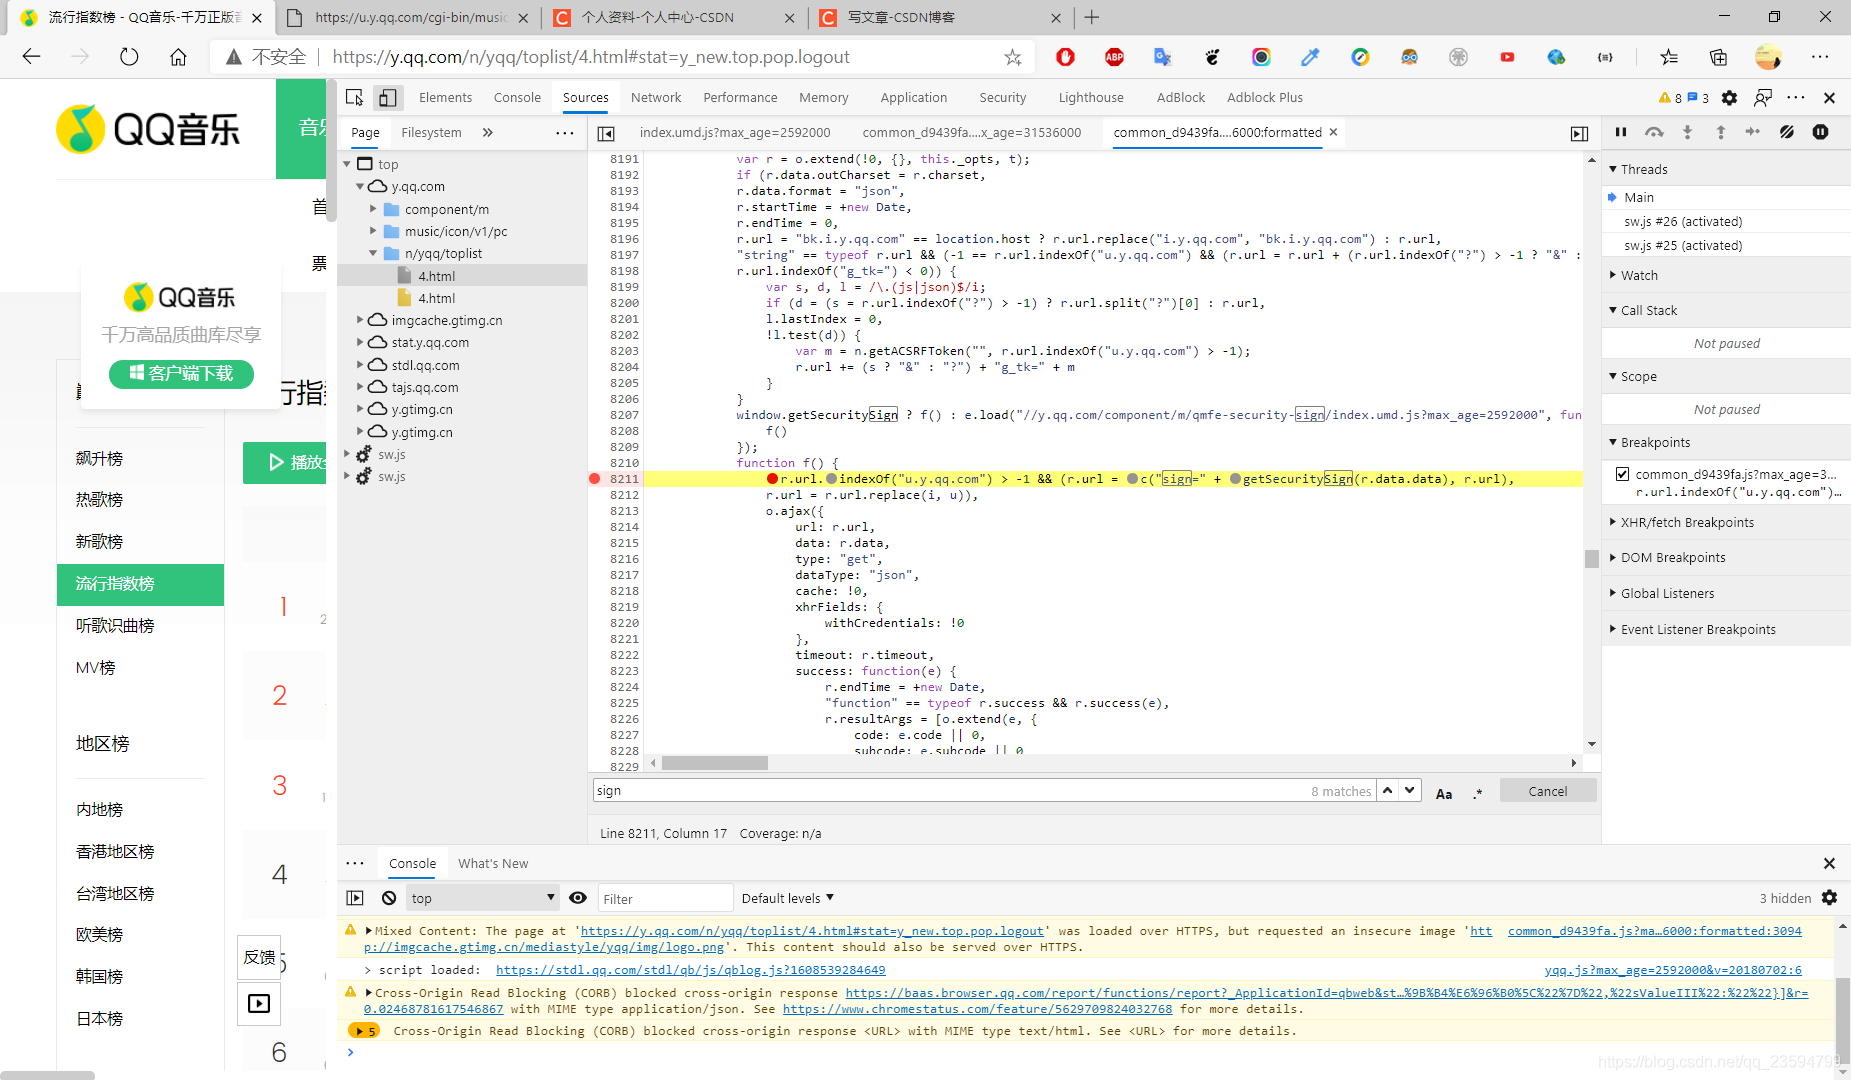Image resolution: width=1851 pixels, height=1080 pixels.
Task: Open the Default levels dropdown
Action: 788,898
